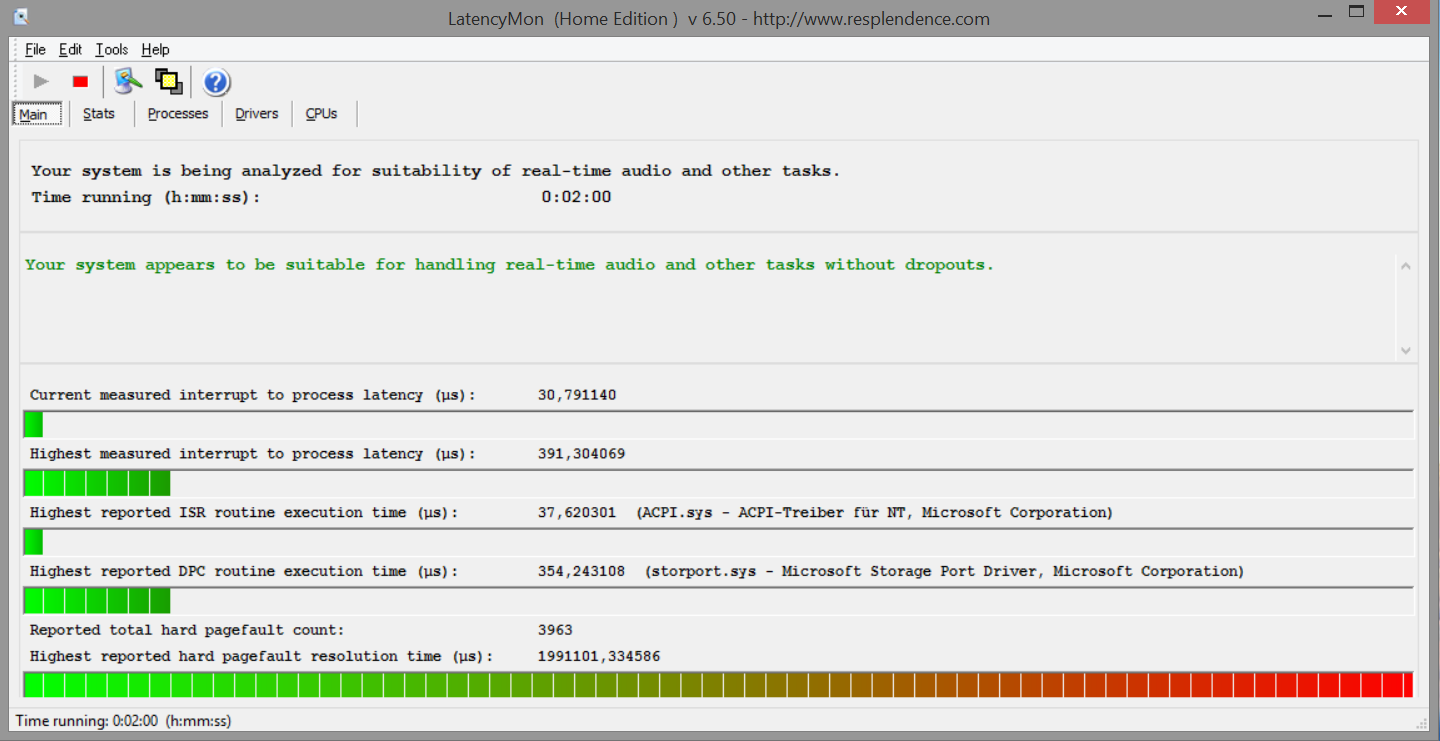The image size is (1440, 741).
Task: Expand the Tools menu
Action: point(112,49)
